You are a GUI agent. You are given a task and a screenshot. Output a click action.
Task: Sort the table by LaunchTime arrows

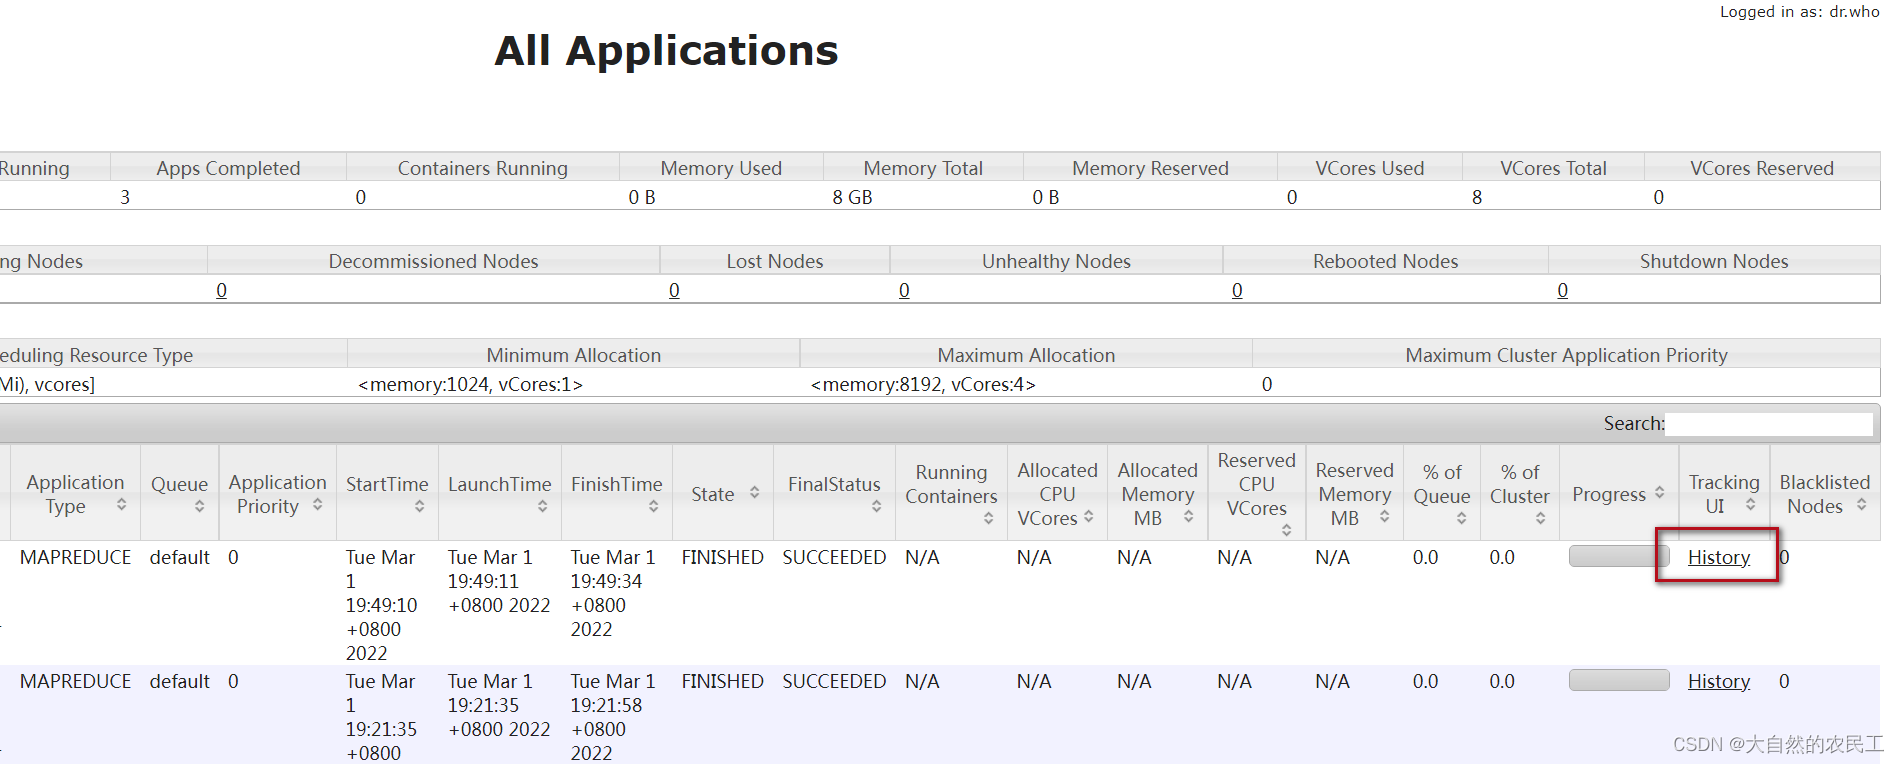(543, 507)
